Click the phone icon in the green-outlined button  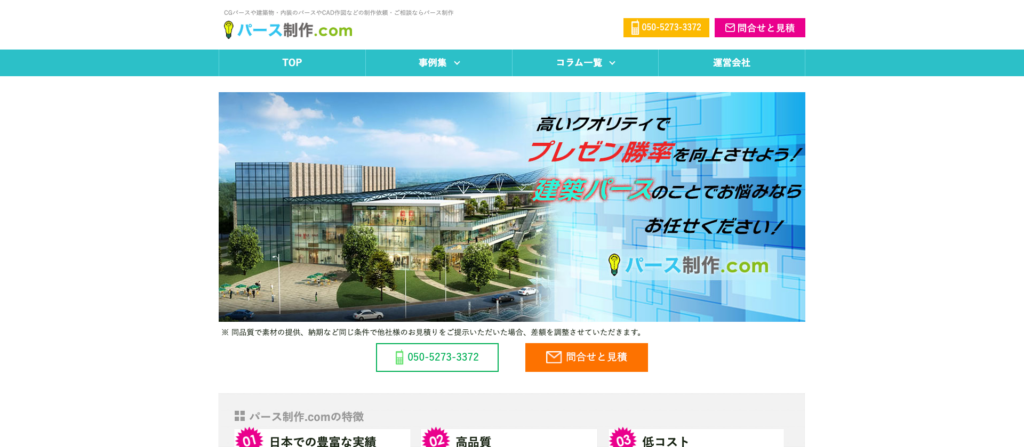400,358
